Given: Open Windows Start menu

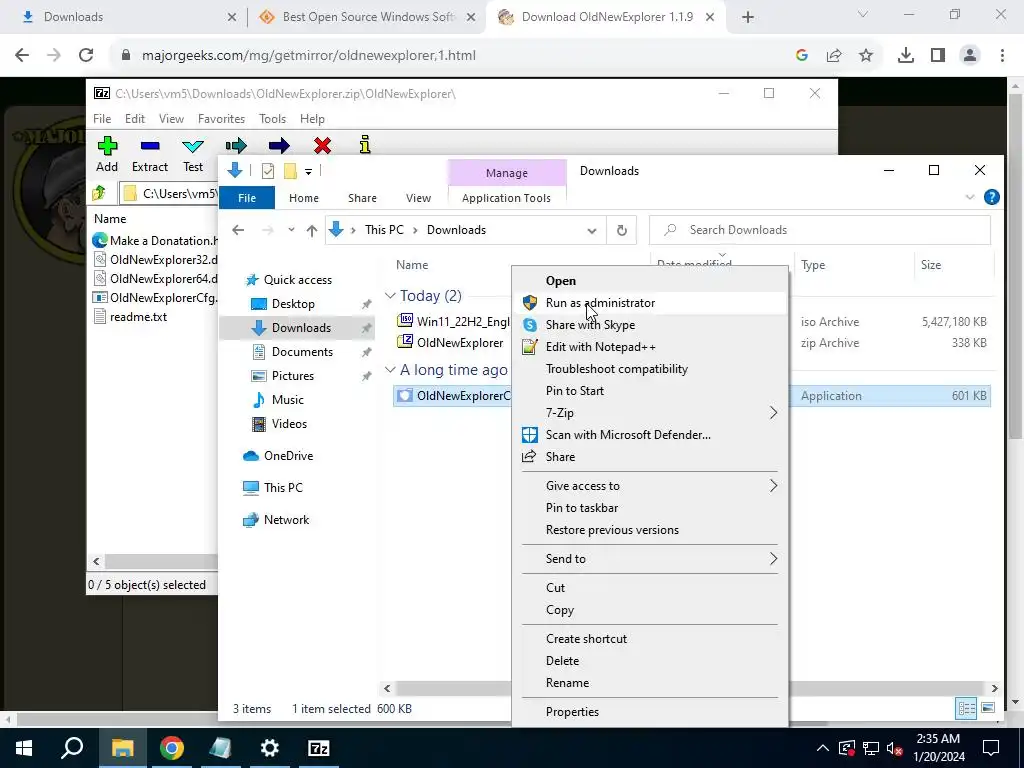Looking at the screenshot, I should pos(24,748).
